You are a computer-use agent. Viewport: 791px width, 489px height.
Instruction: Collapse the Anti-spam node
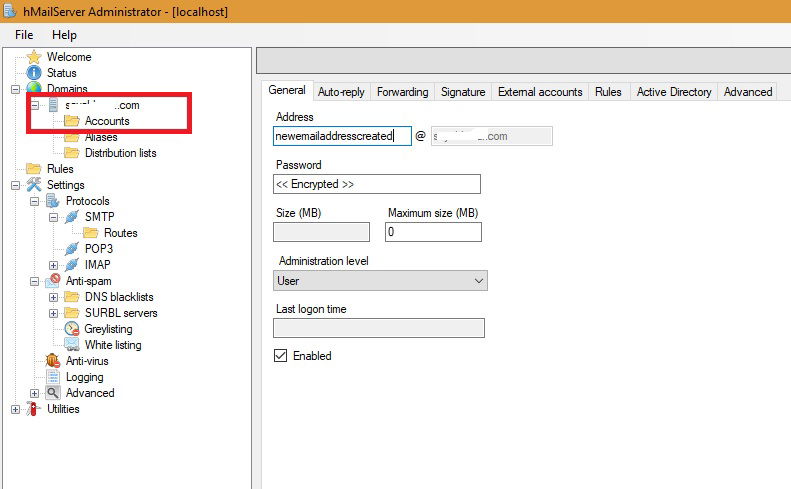click(x=35, y=281)
